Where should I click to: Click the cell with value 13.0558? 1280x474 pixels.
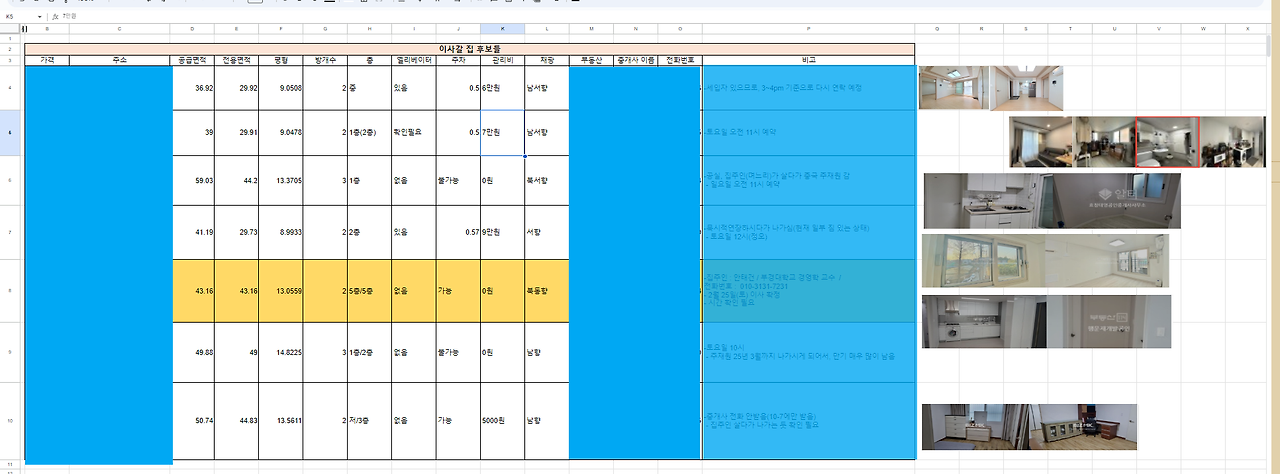pos(281,290)
